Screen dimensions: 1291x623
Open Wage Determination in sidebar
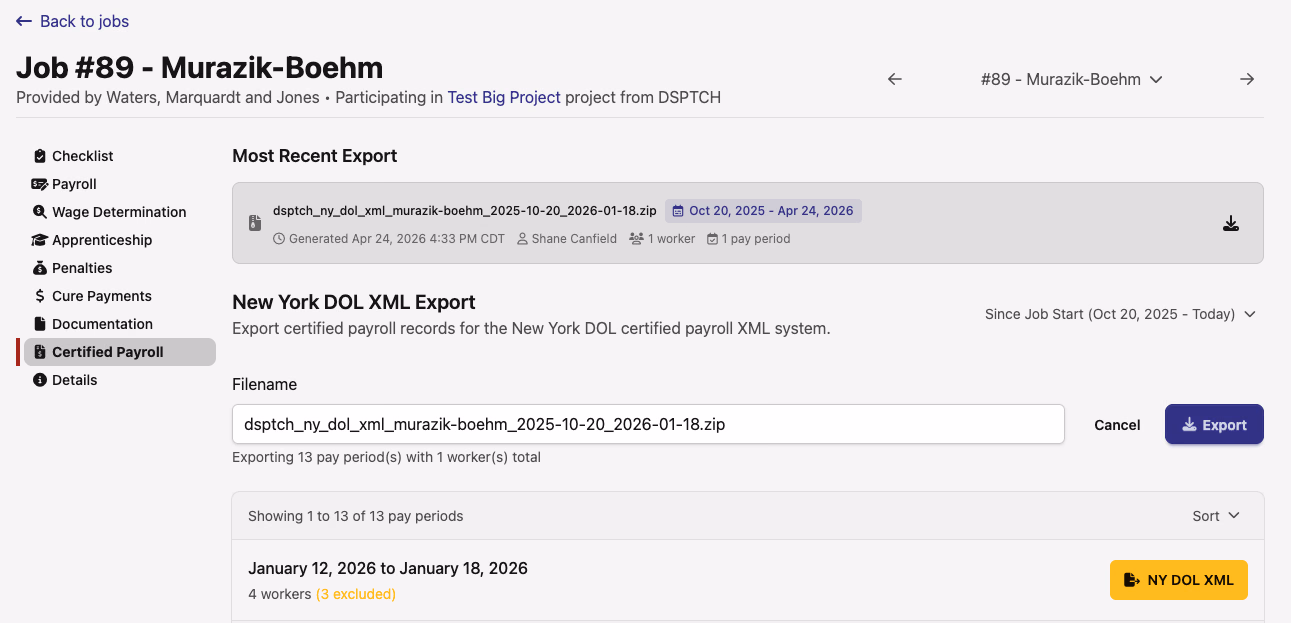tap(120, 212)
